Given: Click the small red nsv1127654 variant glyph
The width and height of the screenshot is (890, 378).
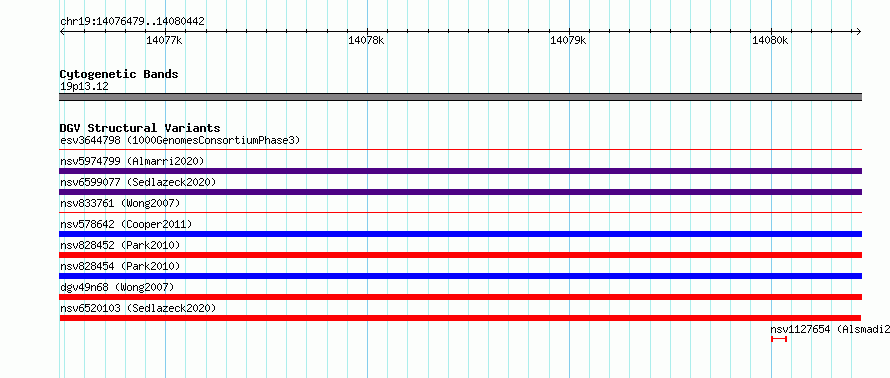Looking at the screenshot, I should [x=779, y=339].
